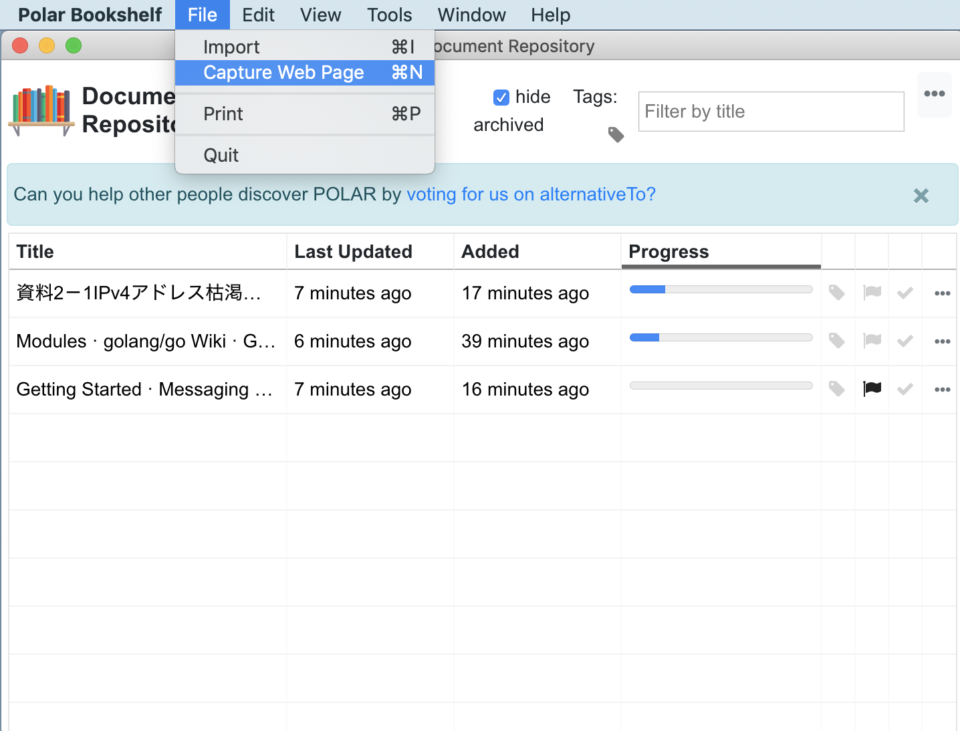The image size is (960, 731).
Task: Archive the Modules golang/go Wiki document with checkmark
Action: point(905,341)
